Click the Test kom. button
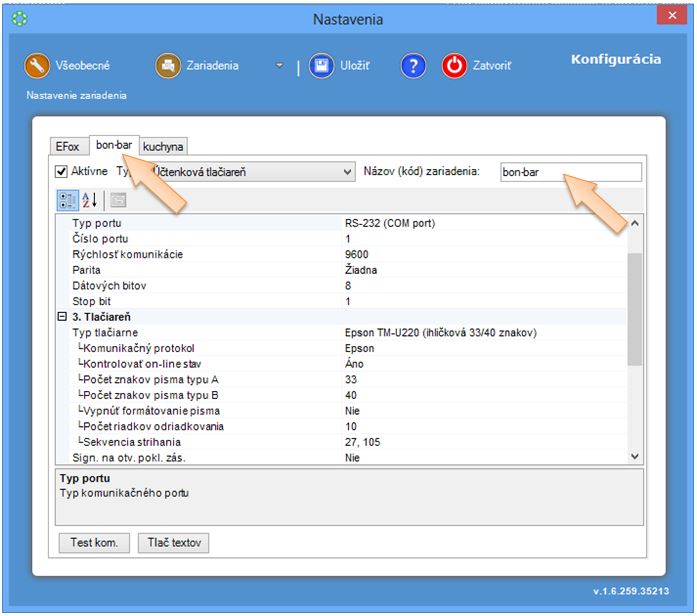This screenshot has width=697, height=616. click(94, 543)
